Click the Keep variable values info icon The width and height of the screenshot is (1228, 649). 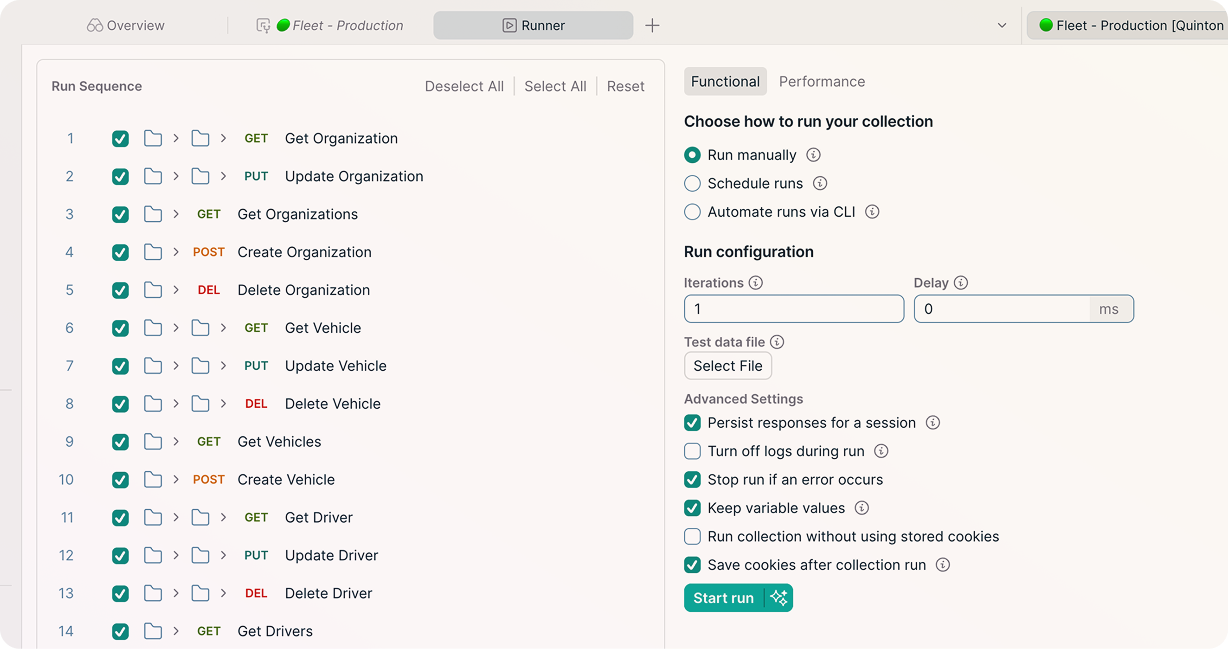pyautogui.click(x=862, y=508)
